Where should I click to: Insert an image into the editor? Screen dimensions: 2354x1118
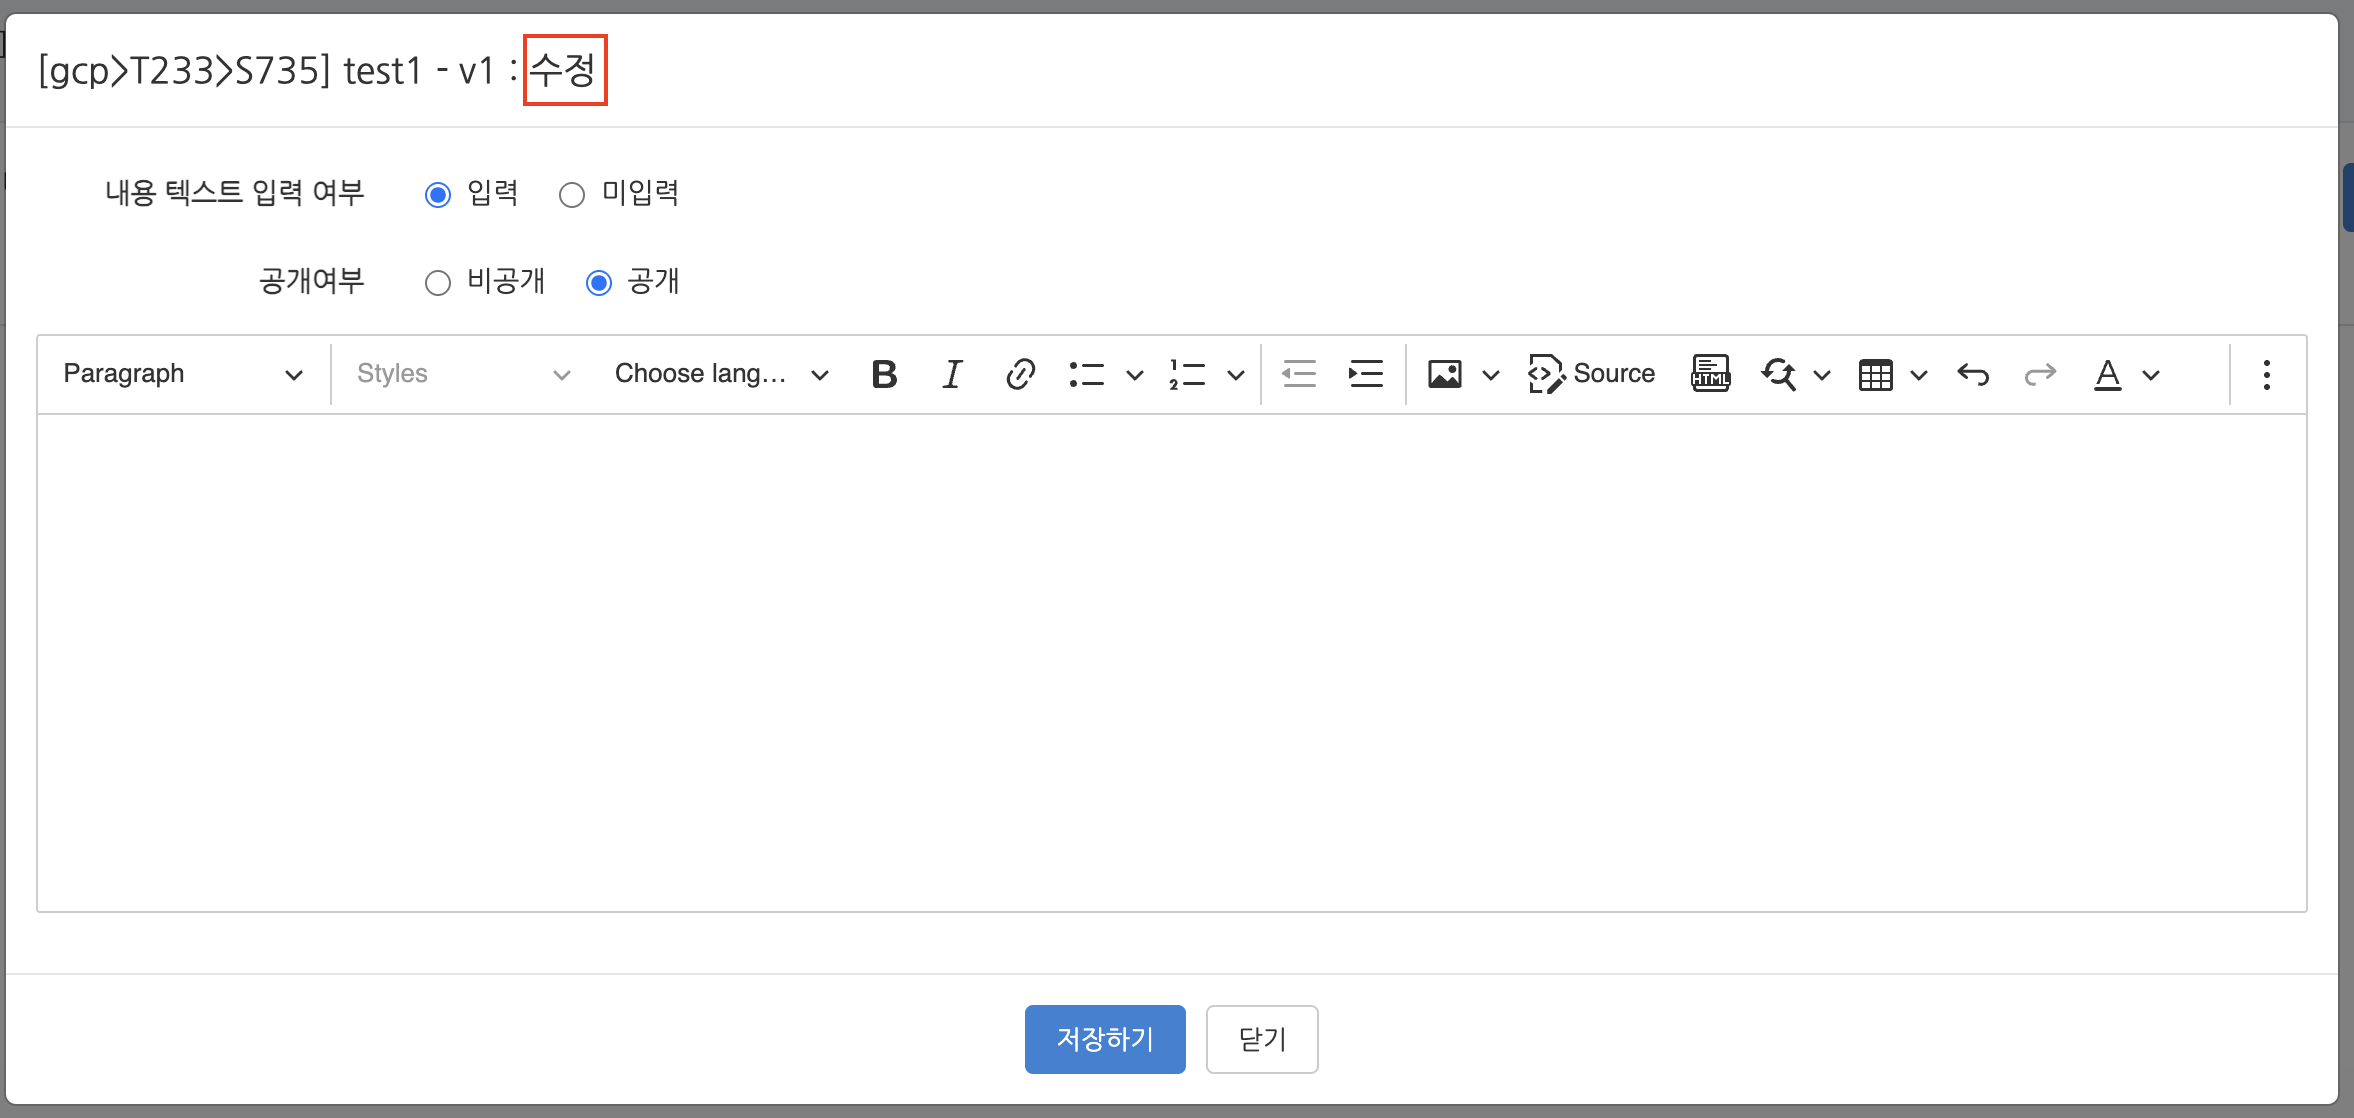click(1445, 374)
